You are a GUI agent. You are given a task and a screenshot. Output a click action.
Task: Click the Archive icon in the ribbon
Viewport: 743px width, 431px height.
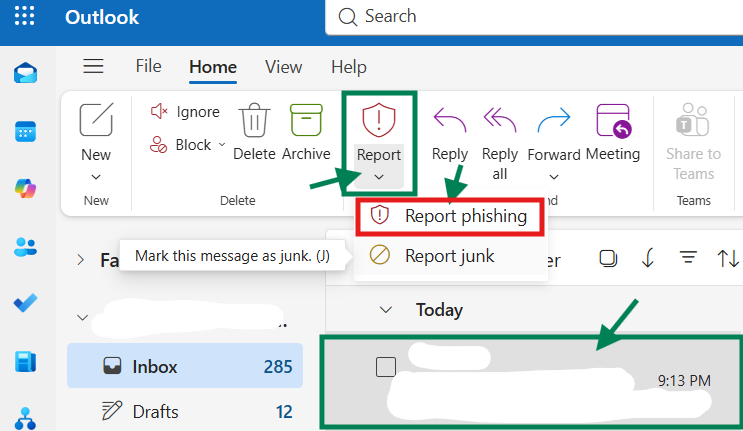(x=306, y=120)
